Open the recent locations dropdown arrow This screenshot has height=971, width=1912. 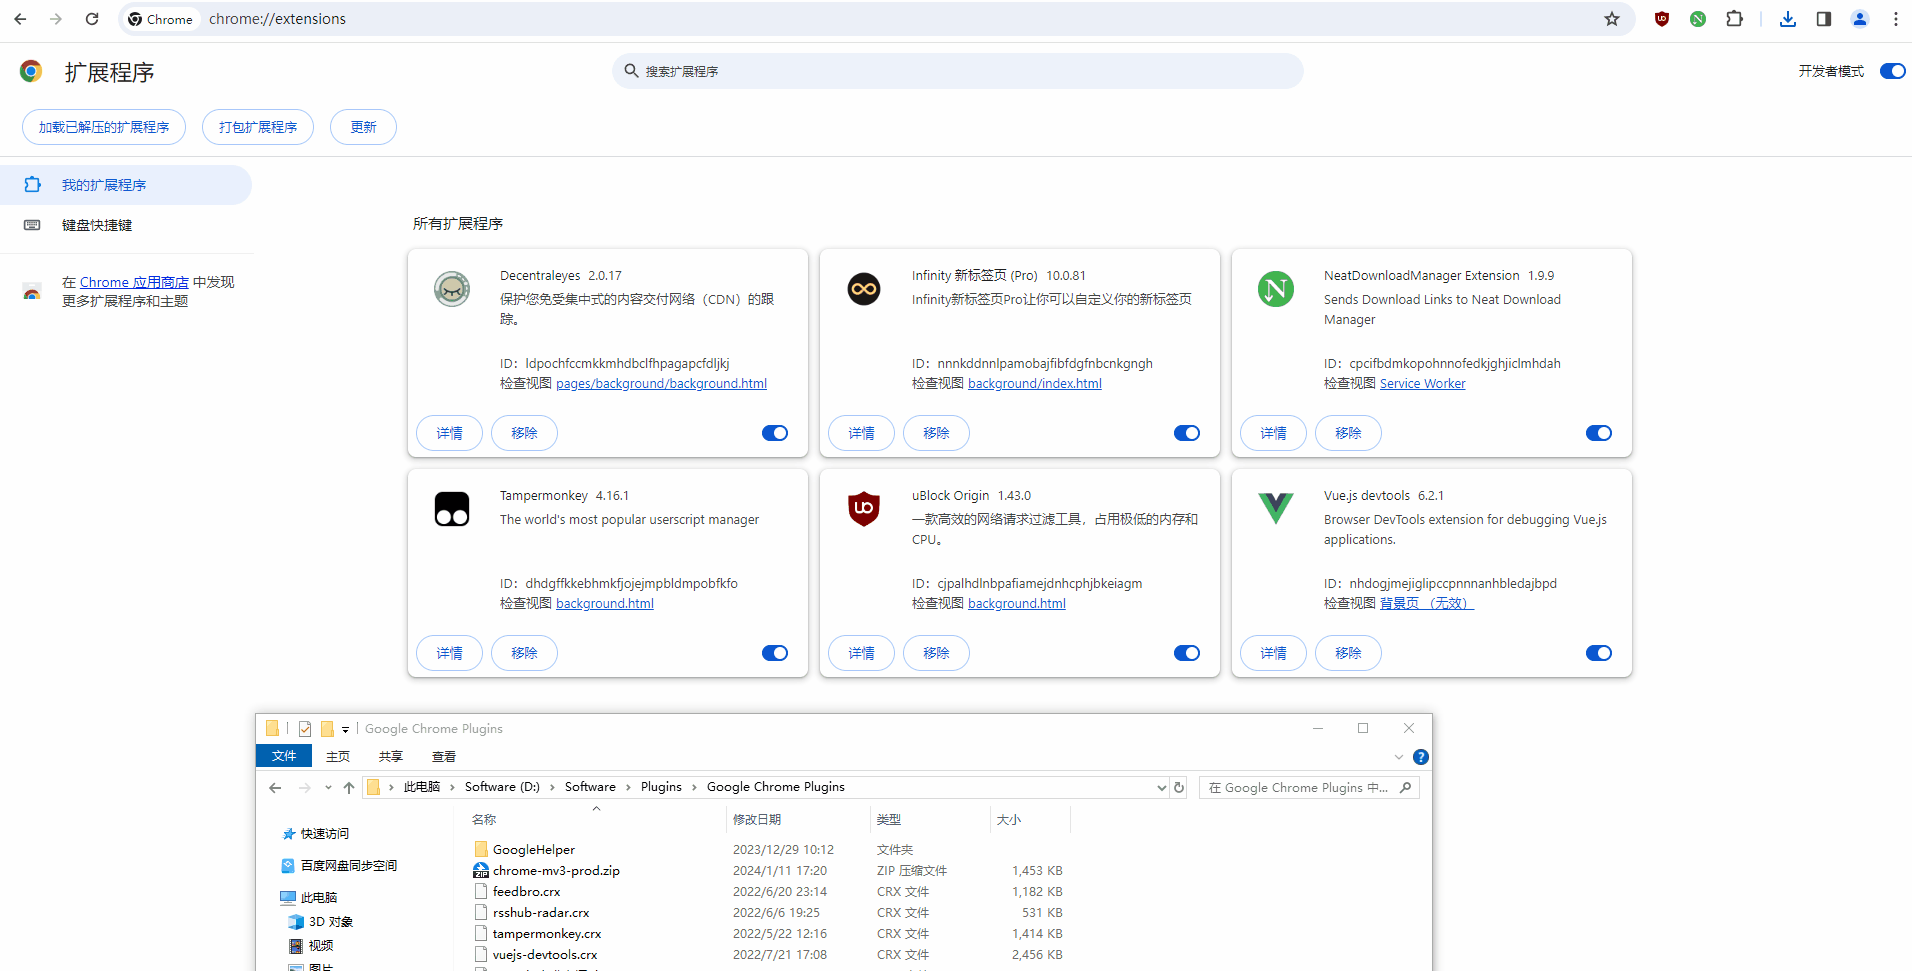328,788
